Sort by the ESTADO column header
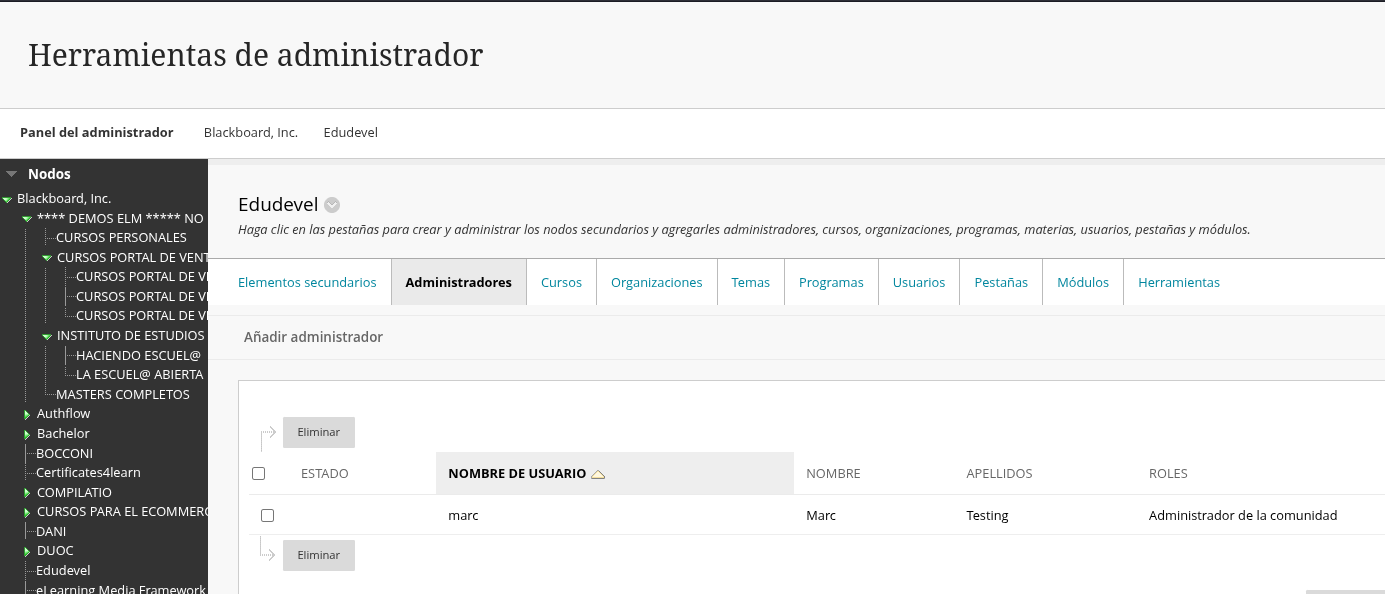 (325, 473)
